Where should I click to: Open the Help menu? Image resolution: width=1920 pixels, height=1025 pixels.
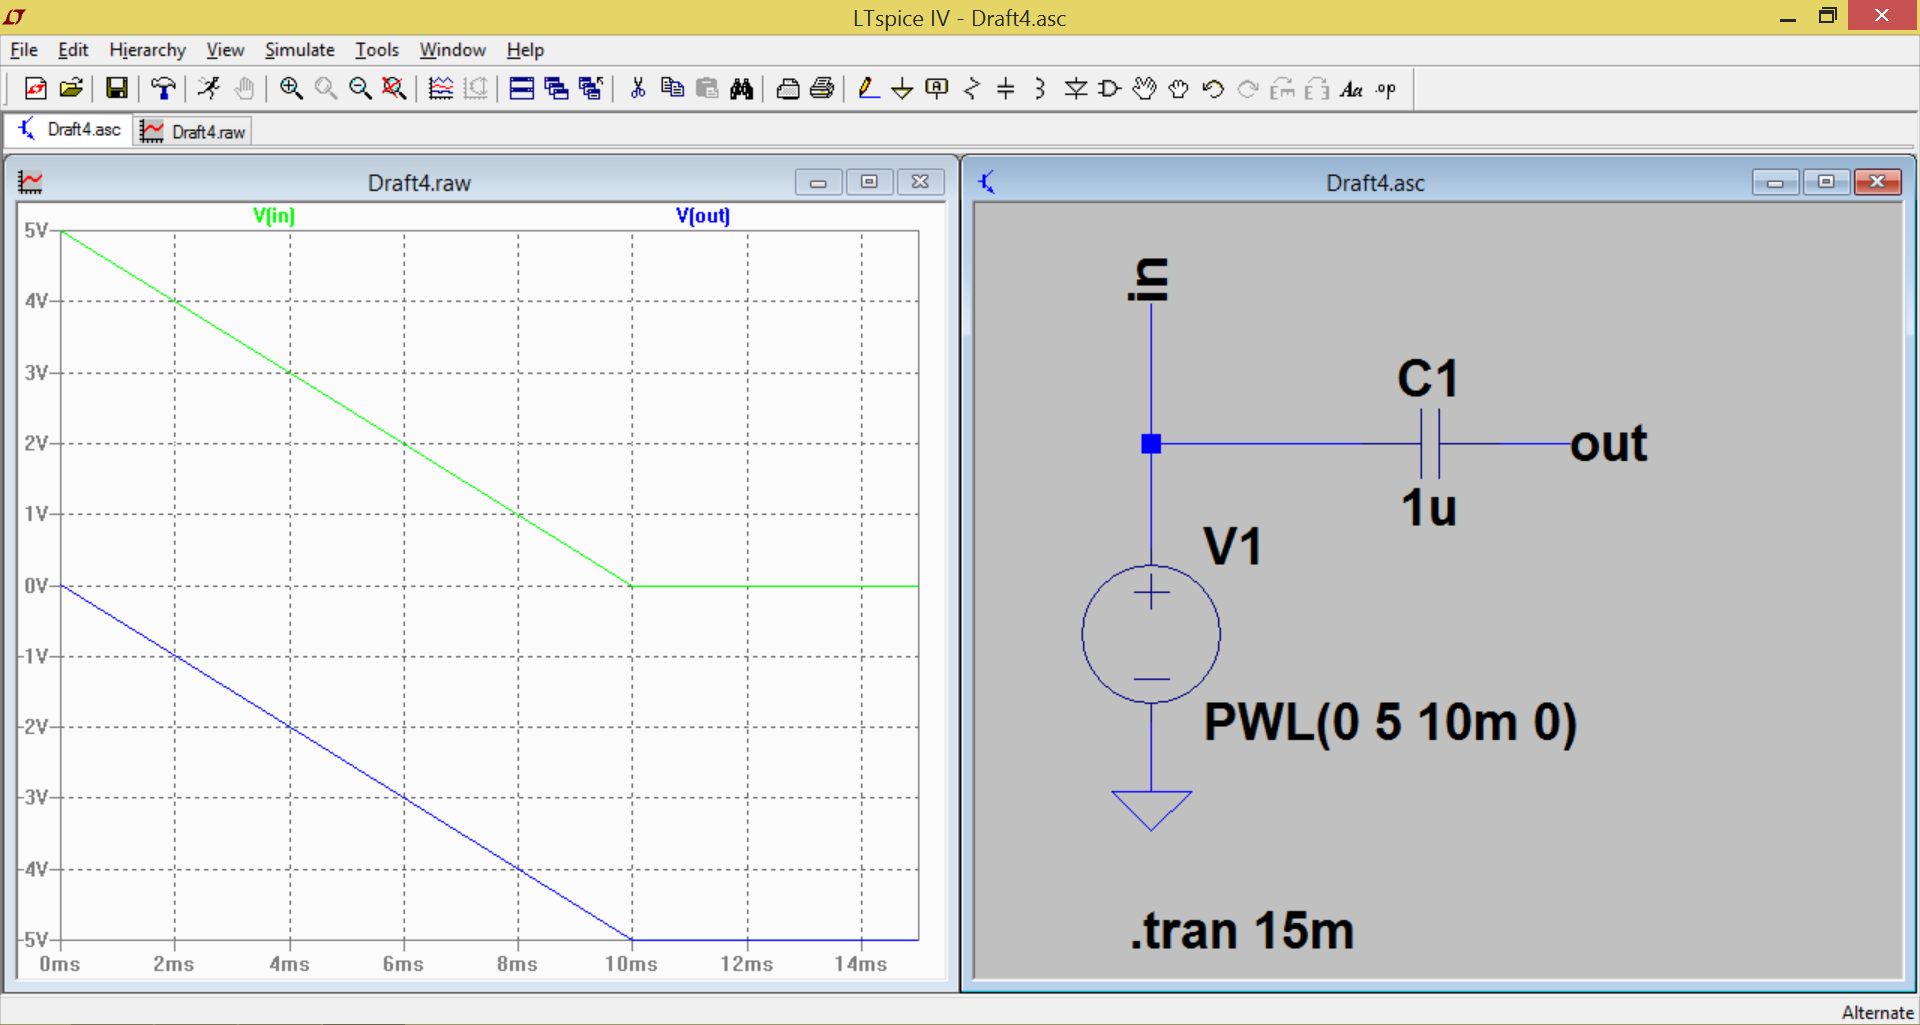coord(525,50)
